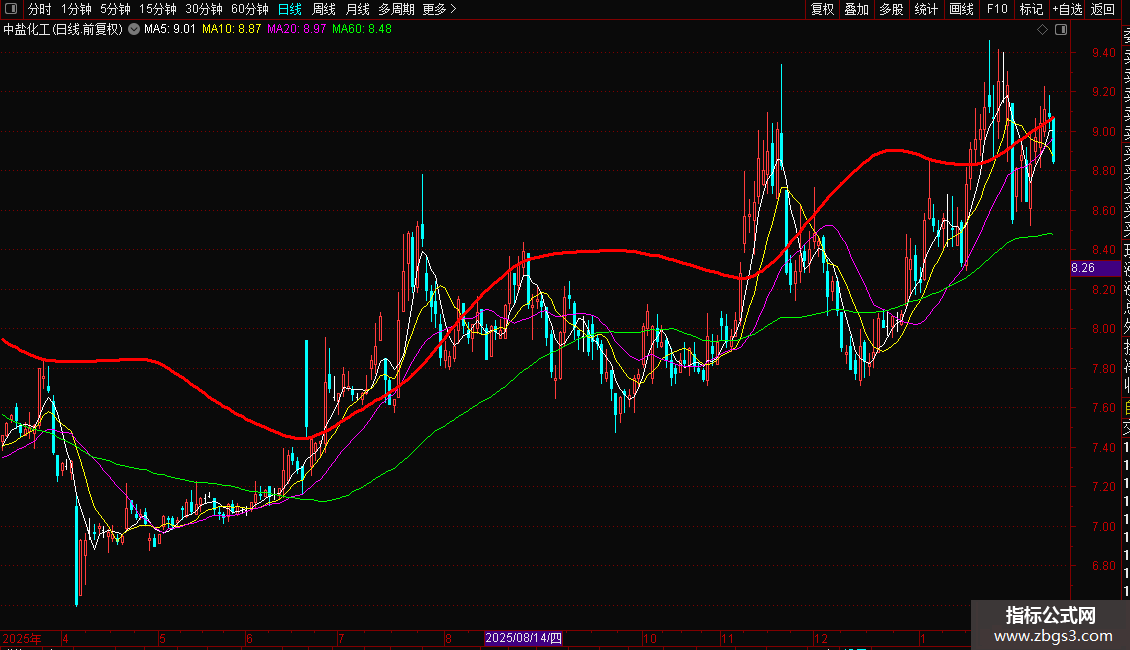Screen dimensions: 1130x650
Task: Toggle the left sidebar panel icon
Action: pyautogui.click(x=11, y=9)
